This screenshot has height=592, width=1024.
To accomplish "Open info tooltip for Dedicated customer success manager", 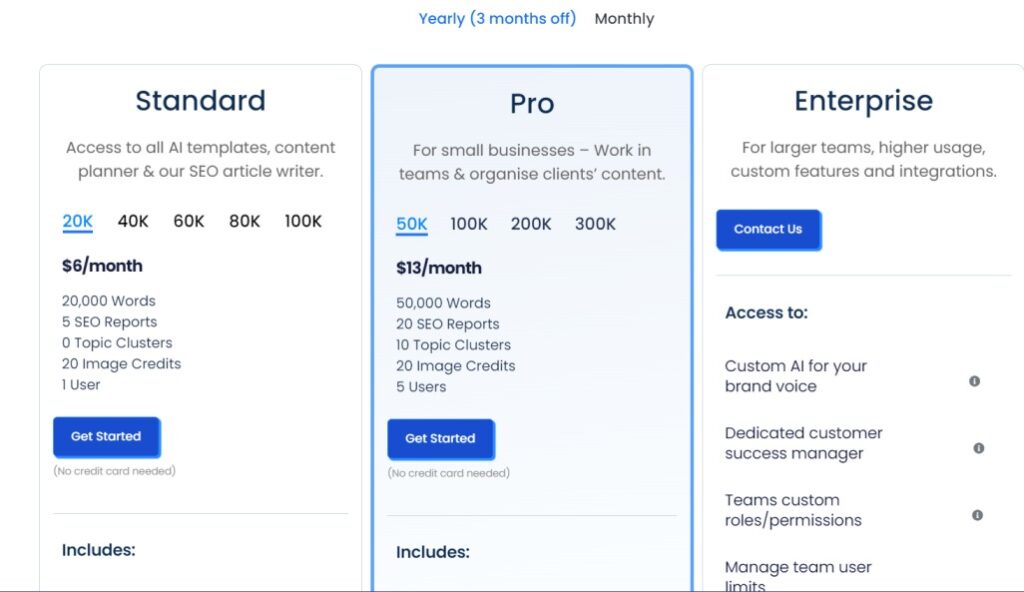I will [x=977, y=448].
